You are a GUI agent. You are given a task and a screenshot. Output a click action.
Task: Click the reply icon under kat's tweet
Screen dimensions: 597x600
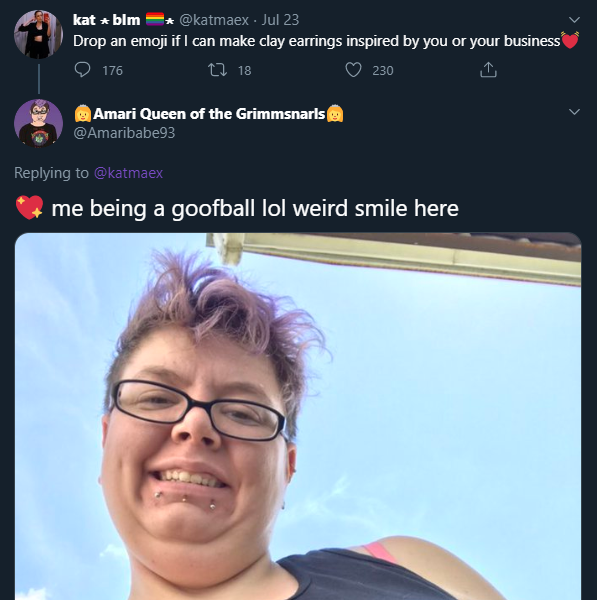click(x=82, y=70)
